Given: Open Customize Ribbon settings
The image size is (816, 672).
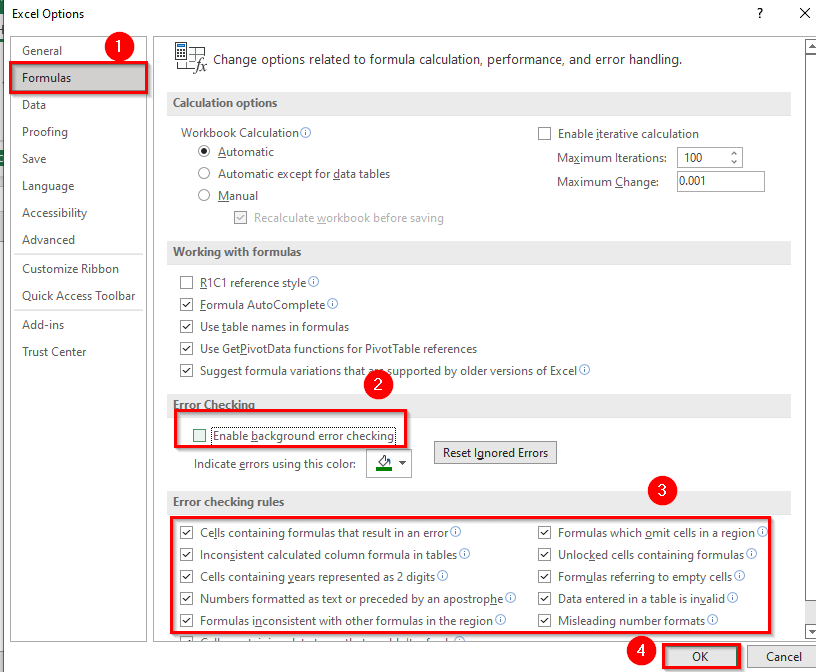Looking at the screenshot, I should (x=78, y=269).
